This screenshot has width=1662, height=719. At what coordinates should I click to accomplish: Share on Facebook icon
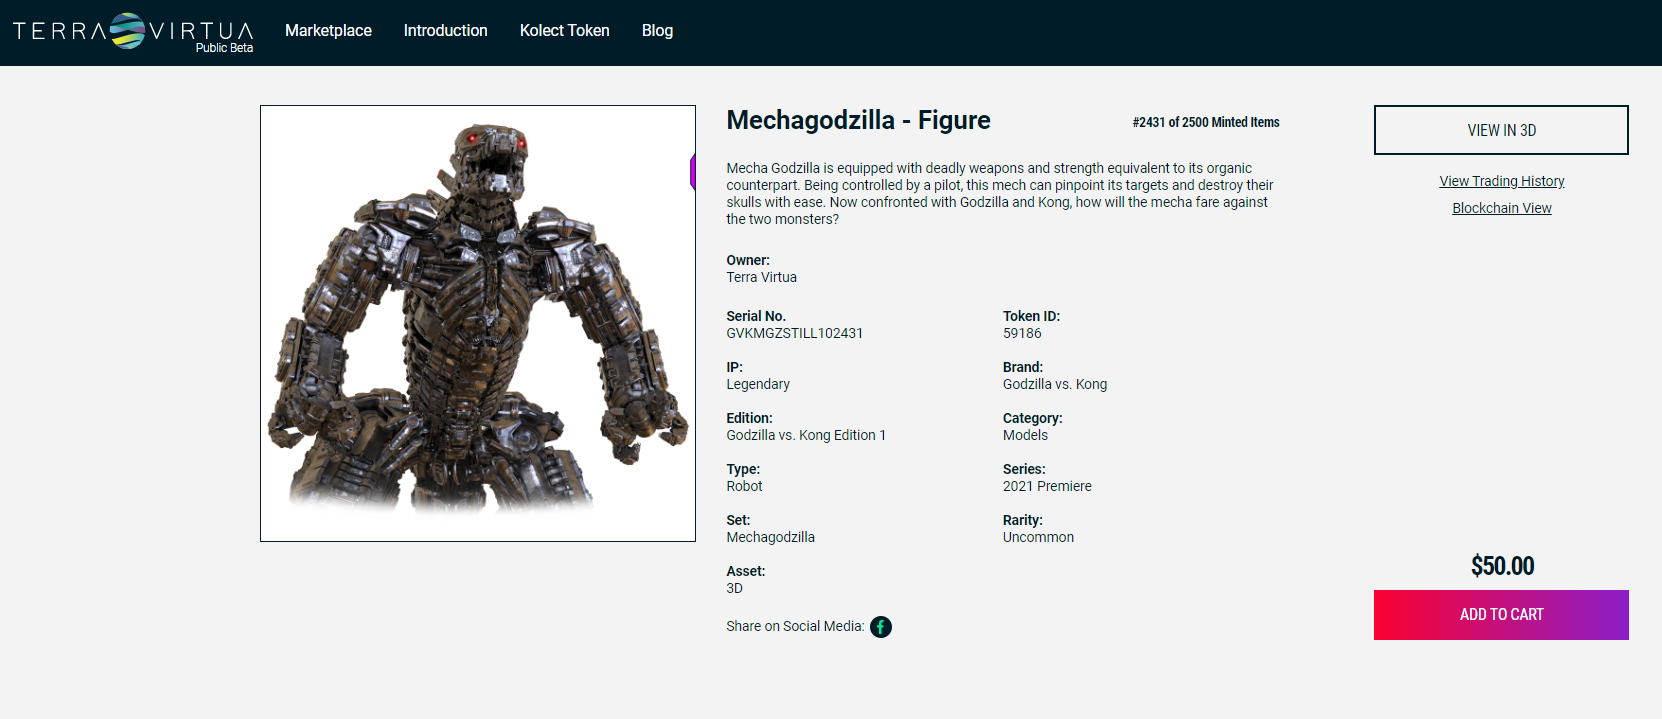point(881,627)
